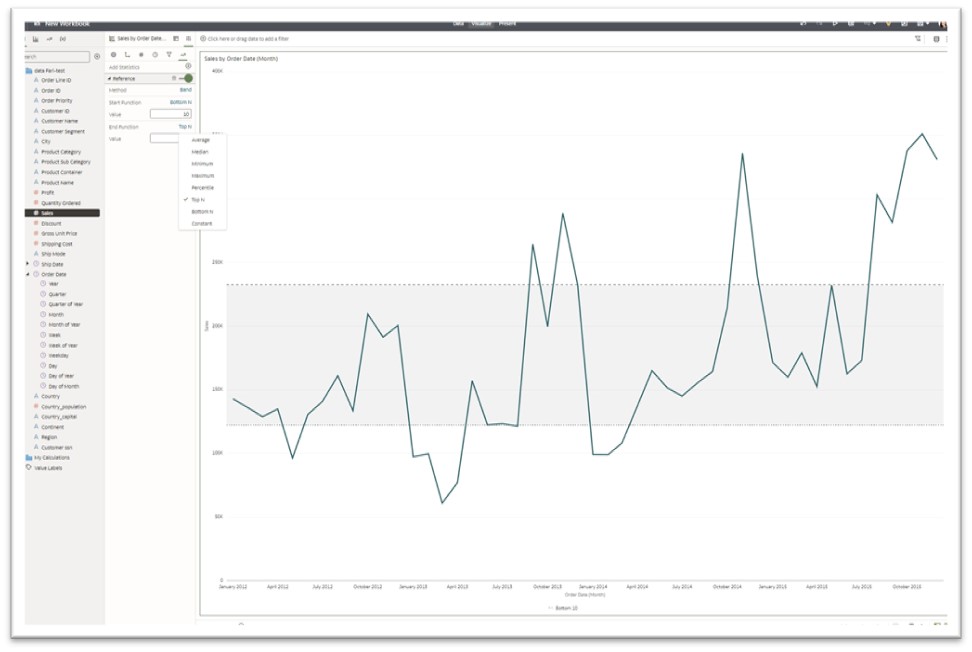Click the Start Function Value input field
This screenshot has height=652, width=972.
[170, 114]
